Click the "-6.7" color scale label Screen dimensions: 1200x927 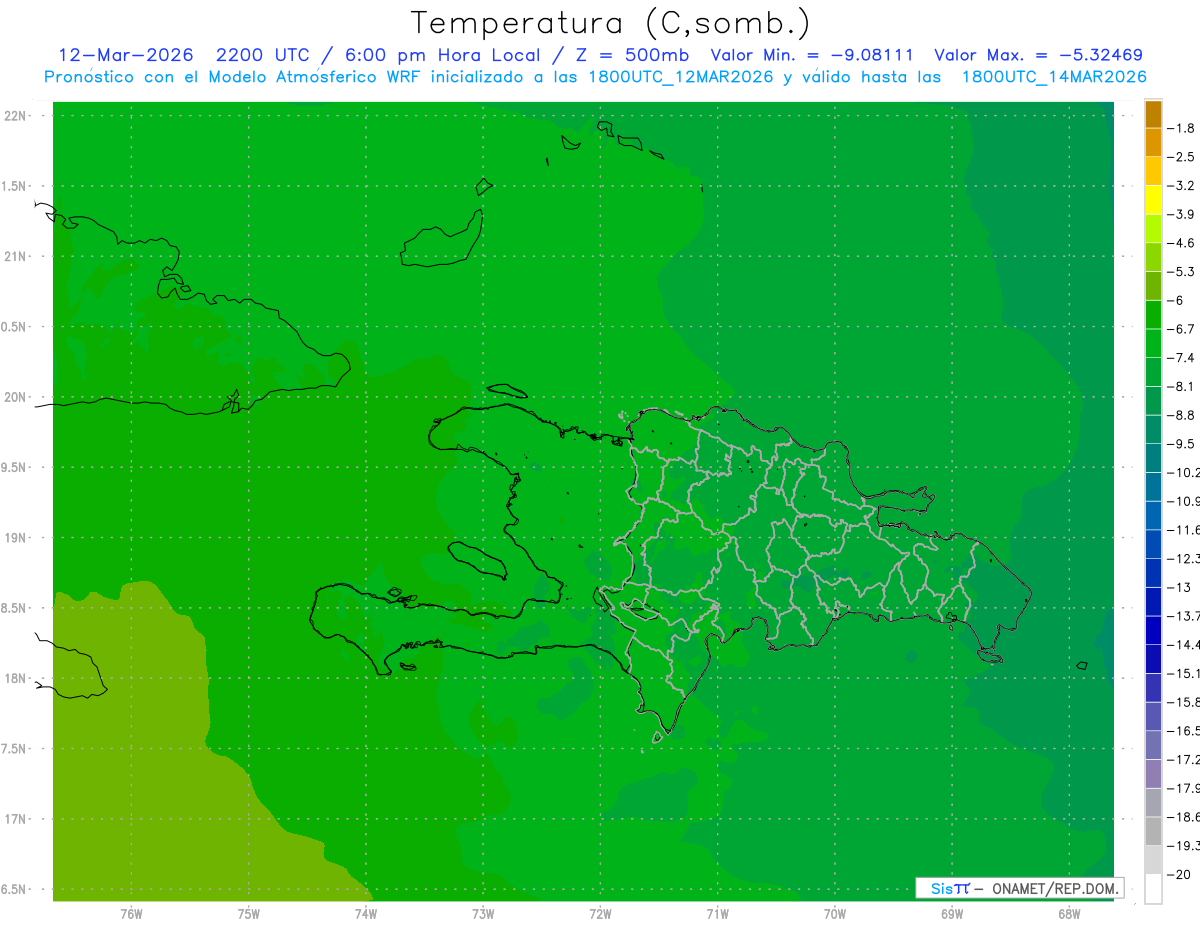point(1181,328)
